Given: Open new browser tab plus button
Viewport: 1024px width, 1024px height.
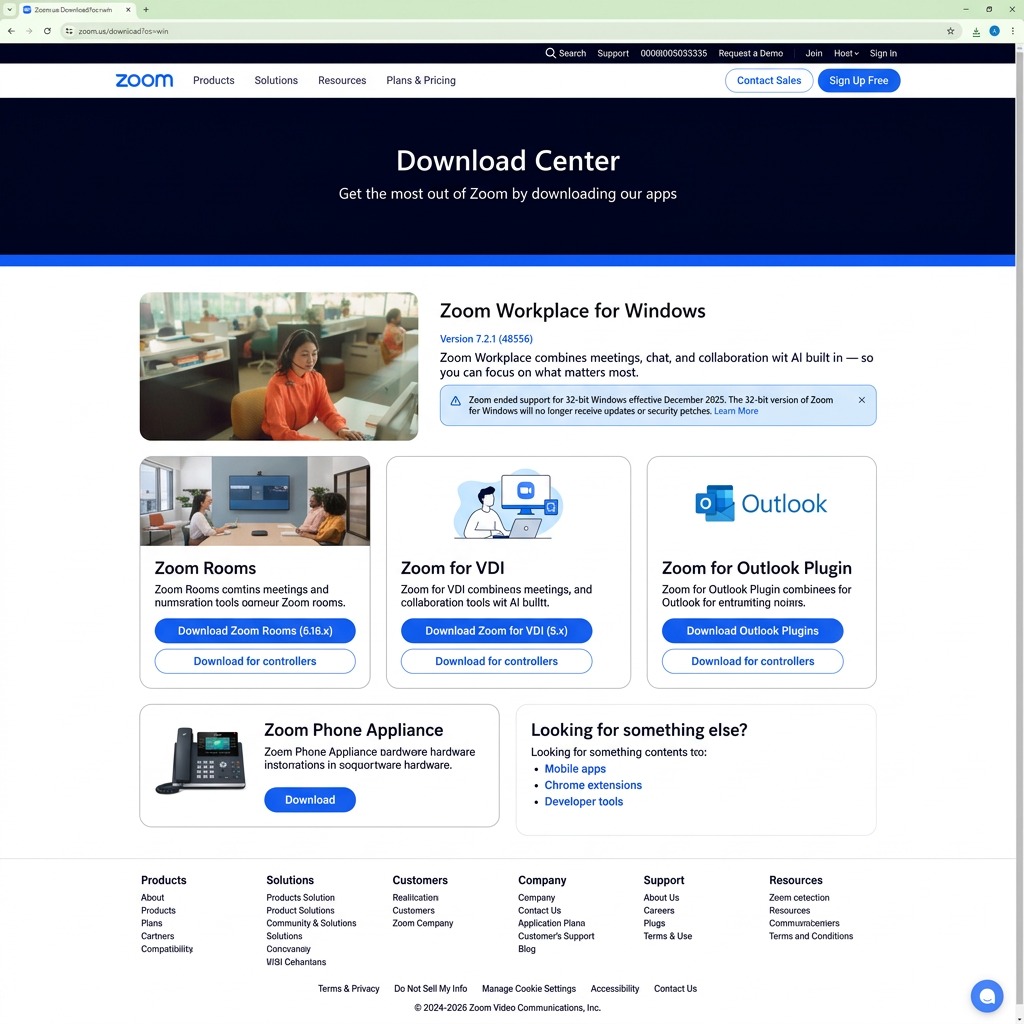Looking at the screenshot, I should pos(146,10).
